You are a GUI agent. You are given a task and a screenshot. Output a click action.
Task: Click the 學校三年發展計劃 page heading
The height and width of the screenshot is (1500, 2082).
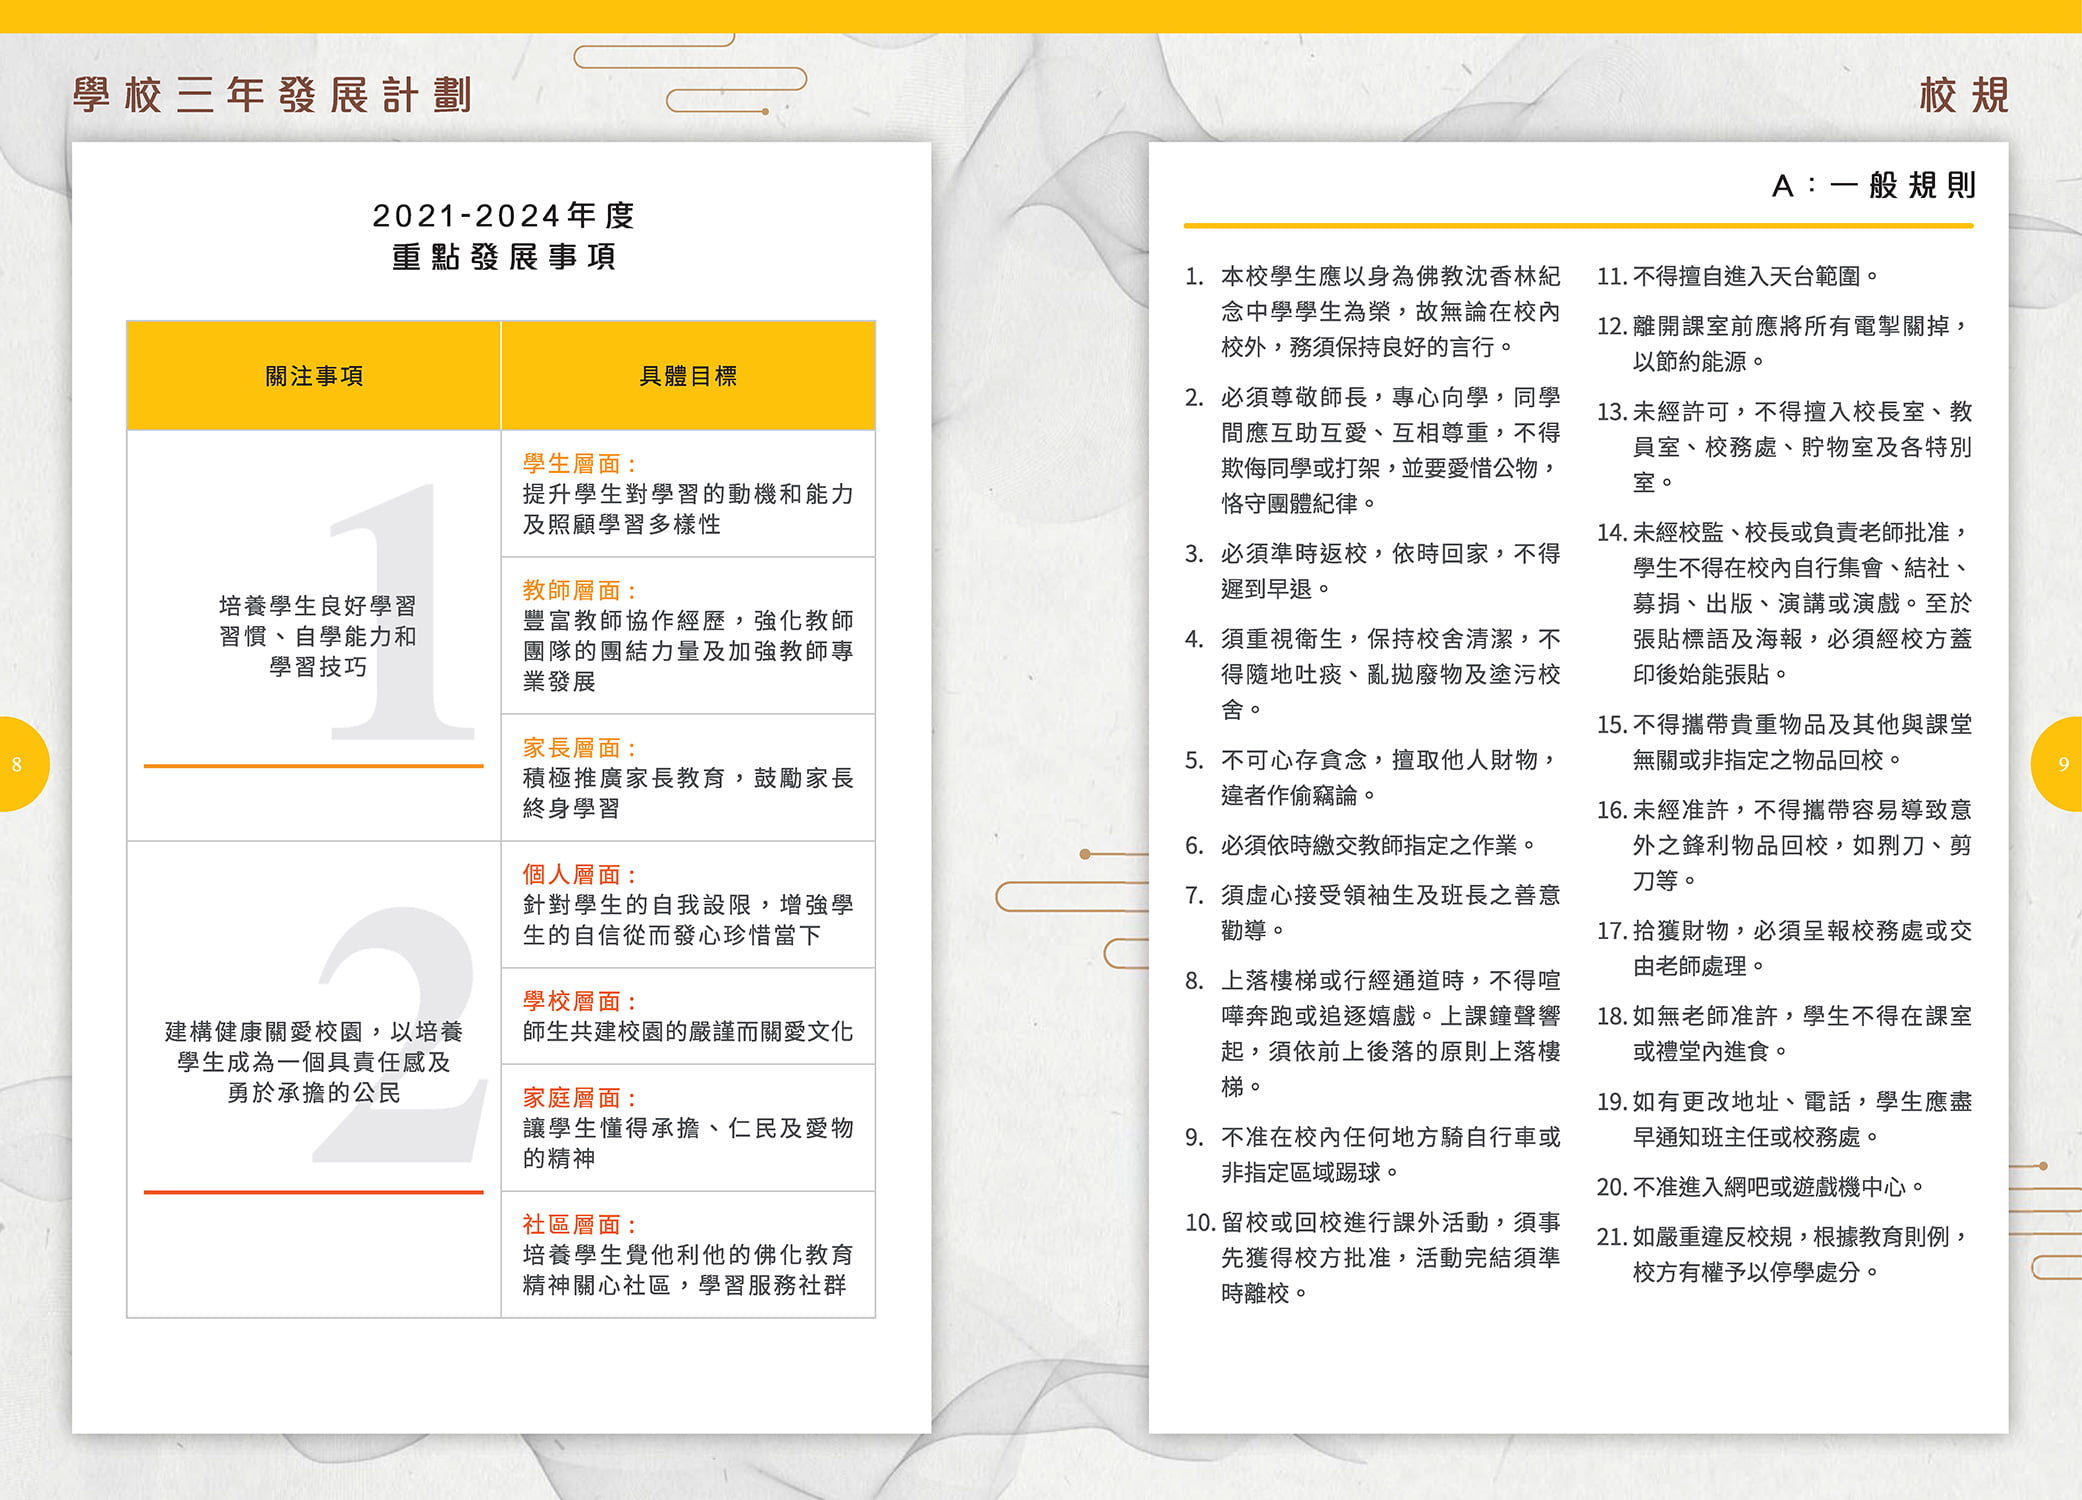point(272,96)
